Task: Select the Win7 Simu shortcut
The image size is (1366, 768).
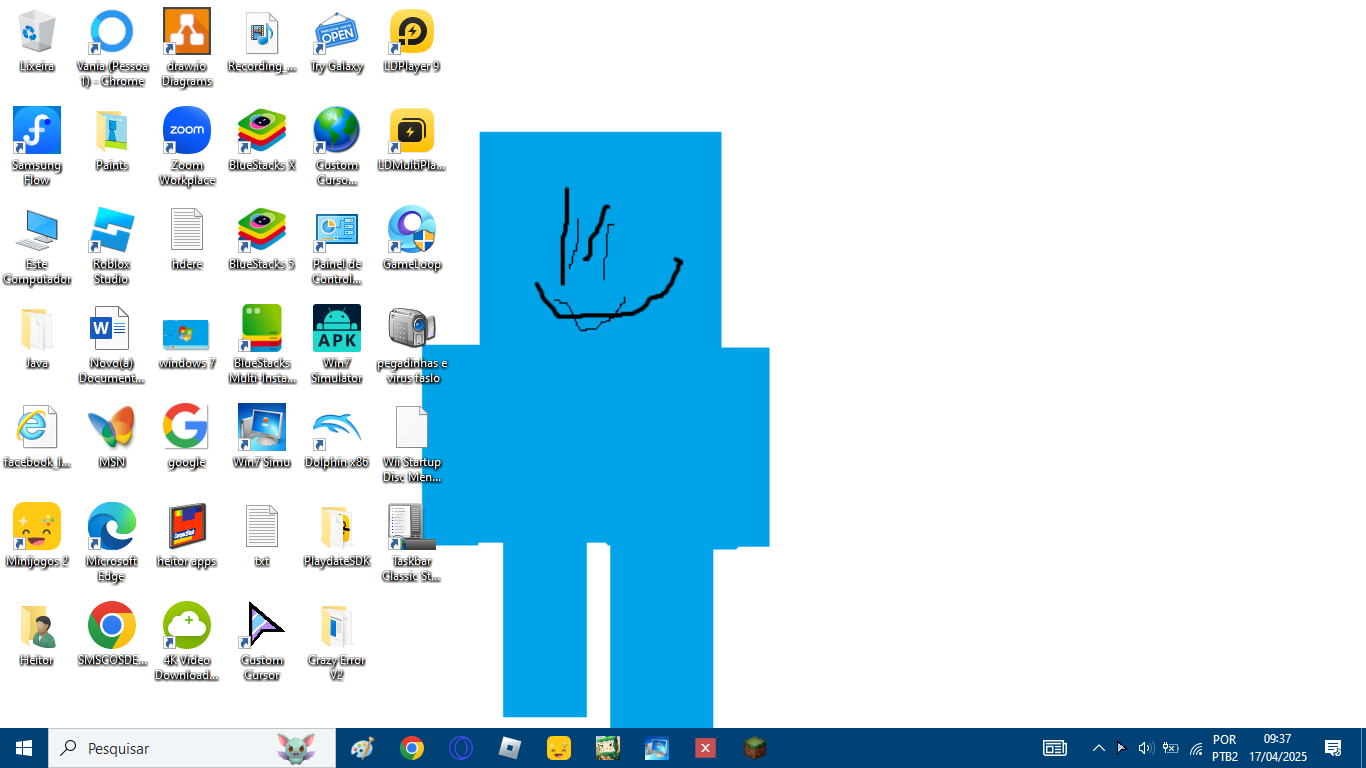Action: point(262,436)
